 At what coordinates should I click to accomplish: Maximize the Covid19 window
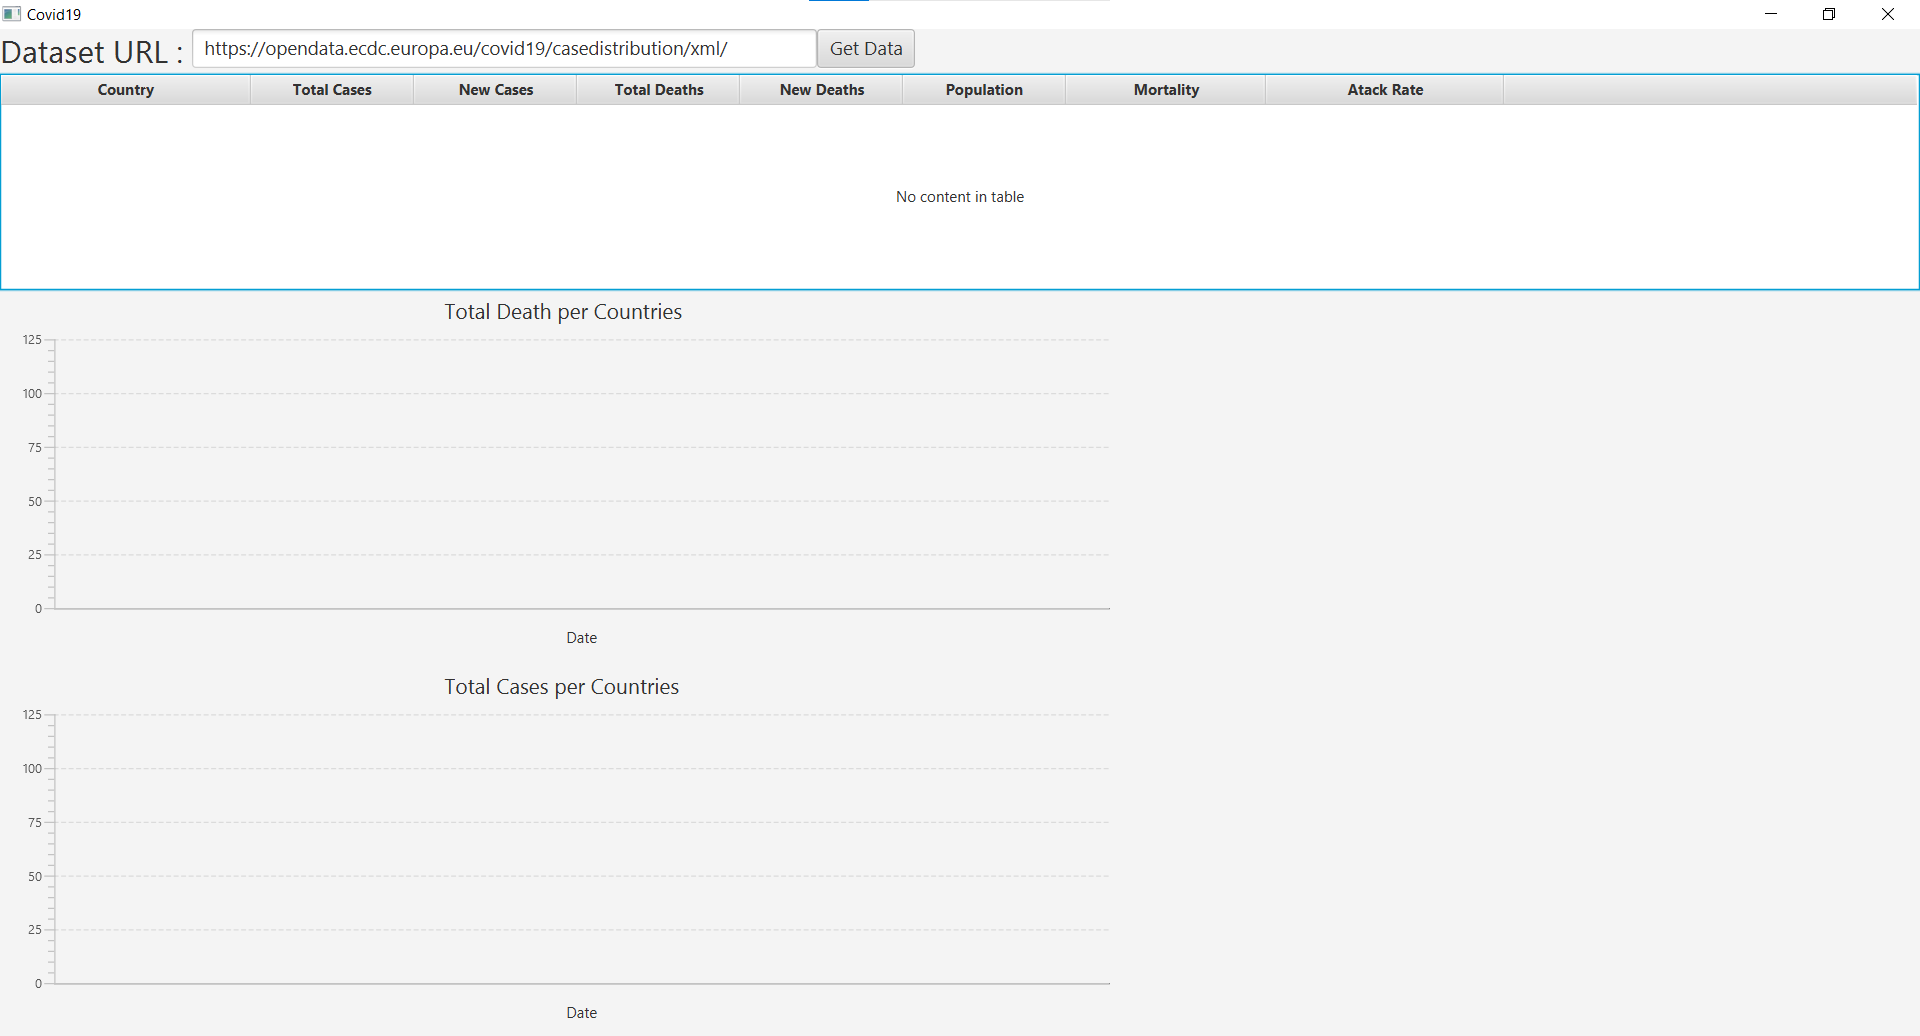[1830, 14]
